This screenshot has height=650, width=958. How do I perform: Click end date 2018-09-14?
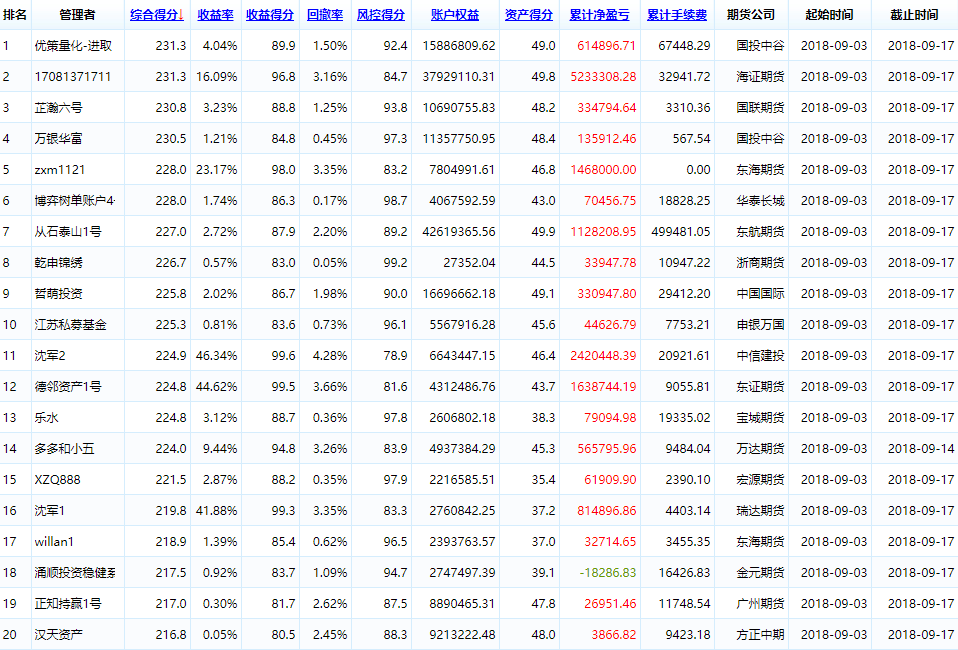coord(921,449)
